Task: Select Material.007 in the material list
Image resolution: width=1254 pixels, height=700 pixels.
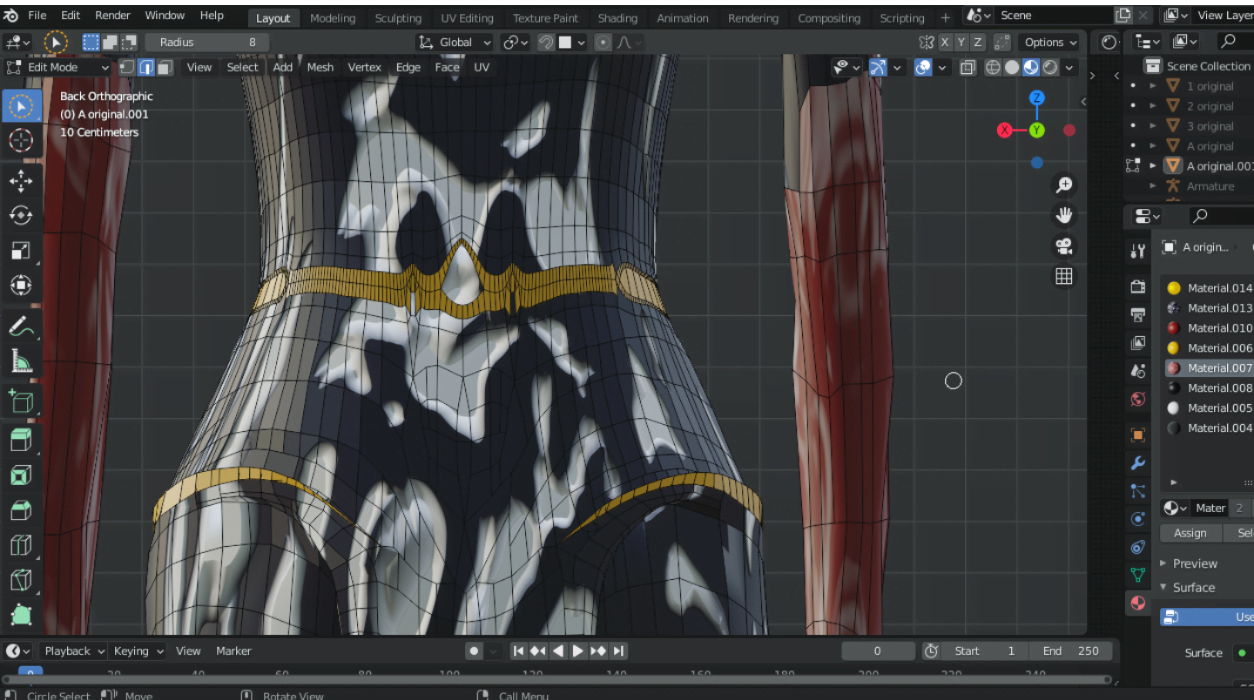Action: point(1208,368)
